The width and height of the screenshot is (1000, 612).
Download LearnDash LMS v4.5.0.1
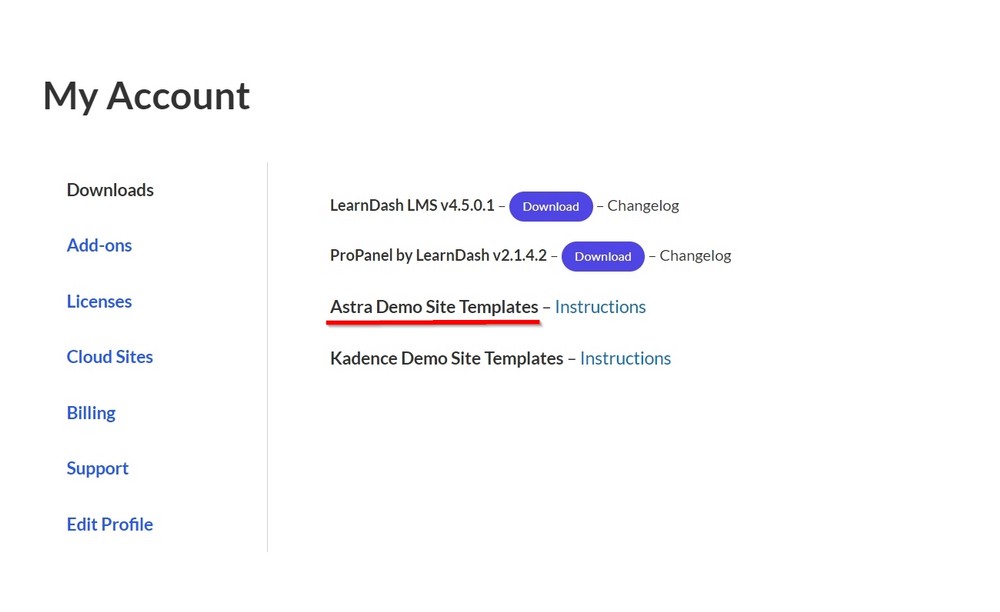click(x=551, y=206)
